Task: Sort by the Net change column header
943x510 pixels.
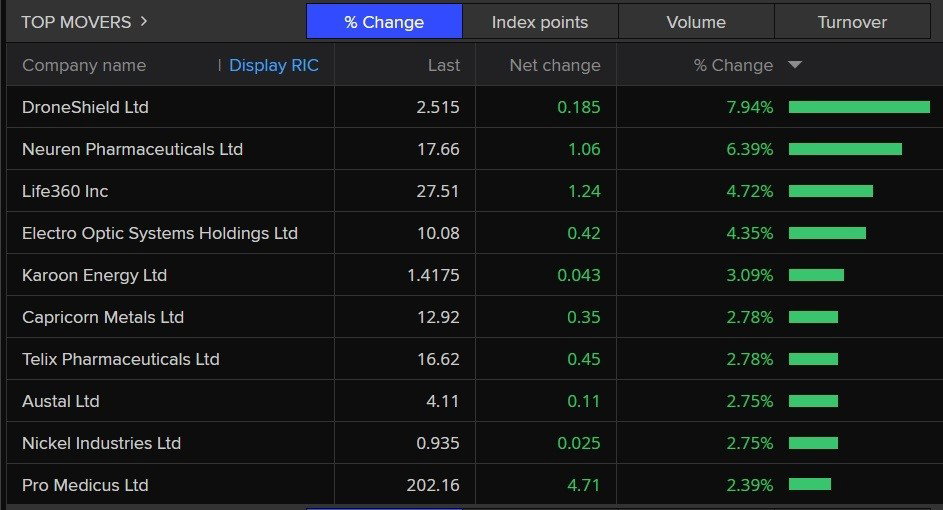Action: coord(555,65)
